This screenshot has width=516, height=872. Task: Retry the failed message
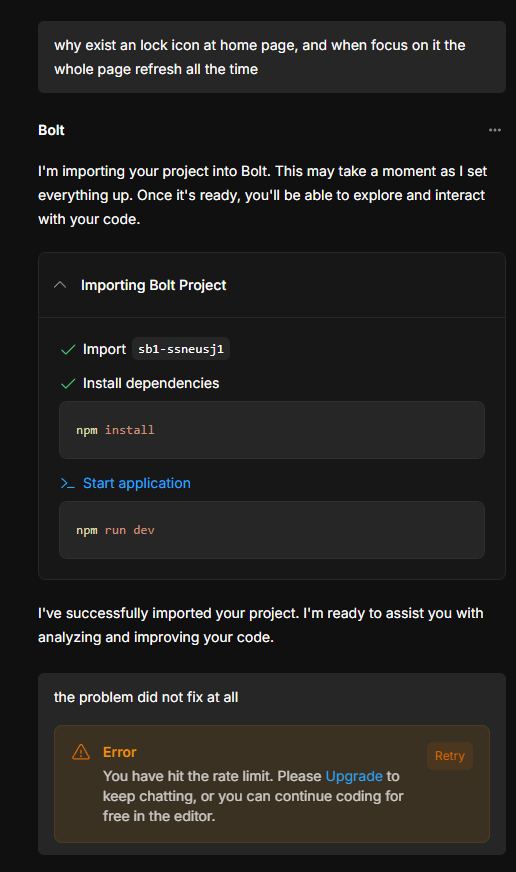[450, 756]
